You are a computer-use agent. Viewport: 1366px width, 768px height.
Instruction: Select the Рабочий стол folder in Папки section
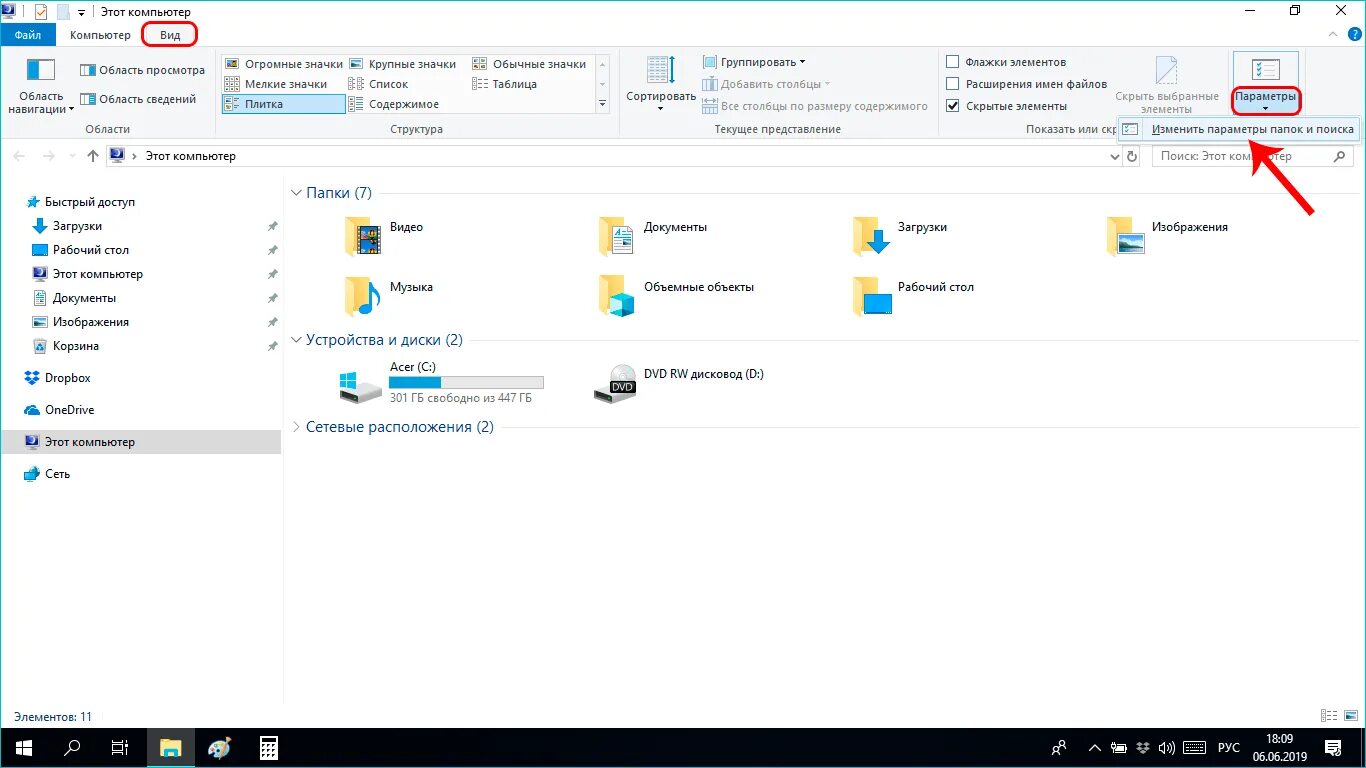[871, 296]
